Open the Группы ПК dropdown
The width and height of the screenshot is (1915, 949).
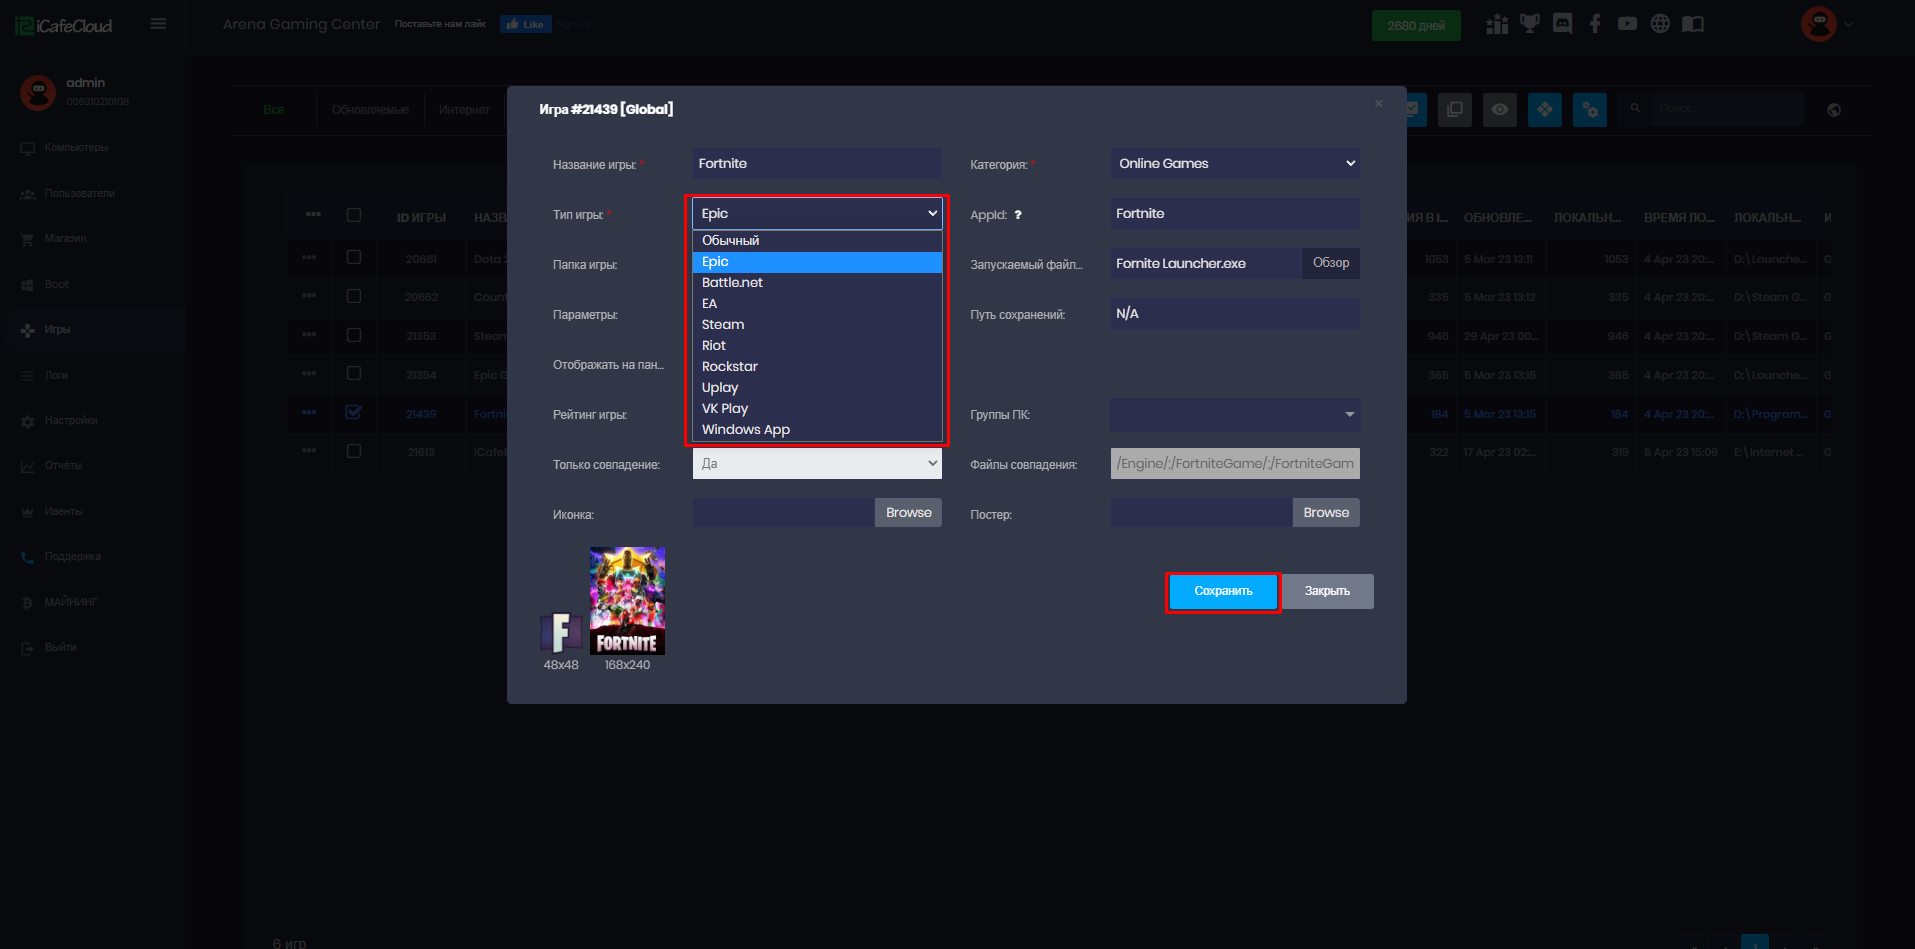[x=1235, y=414]
